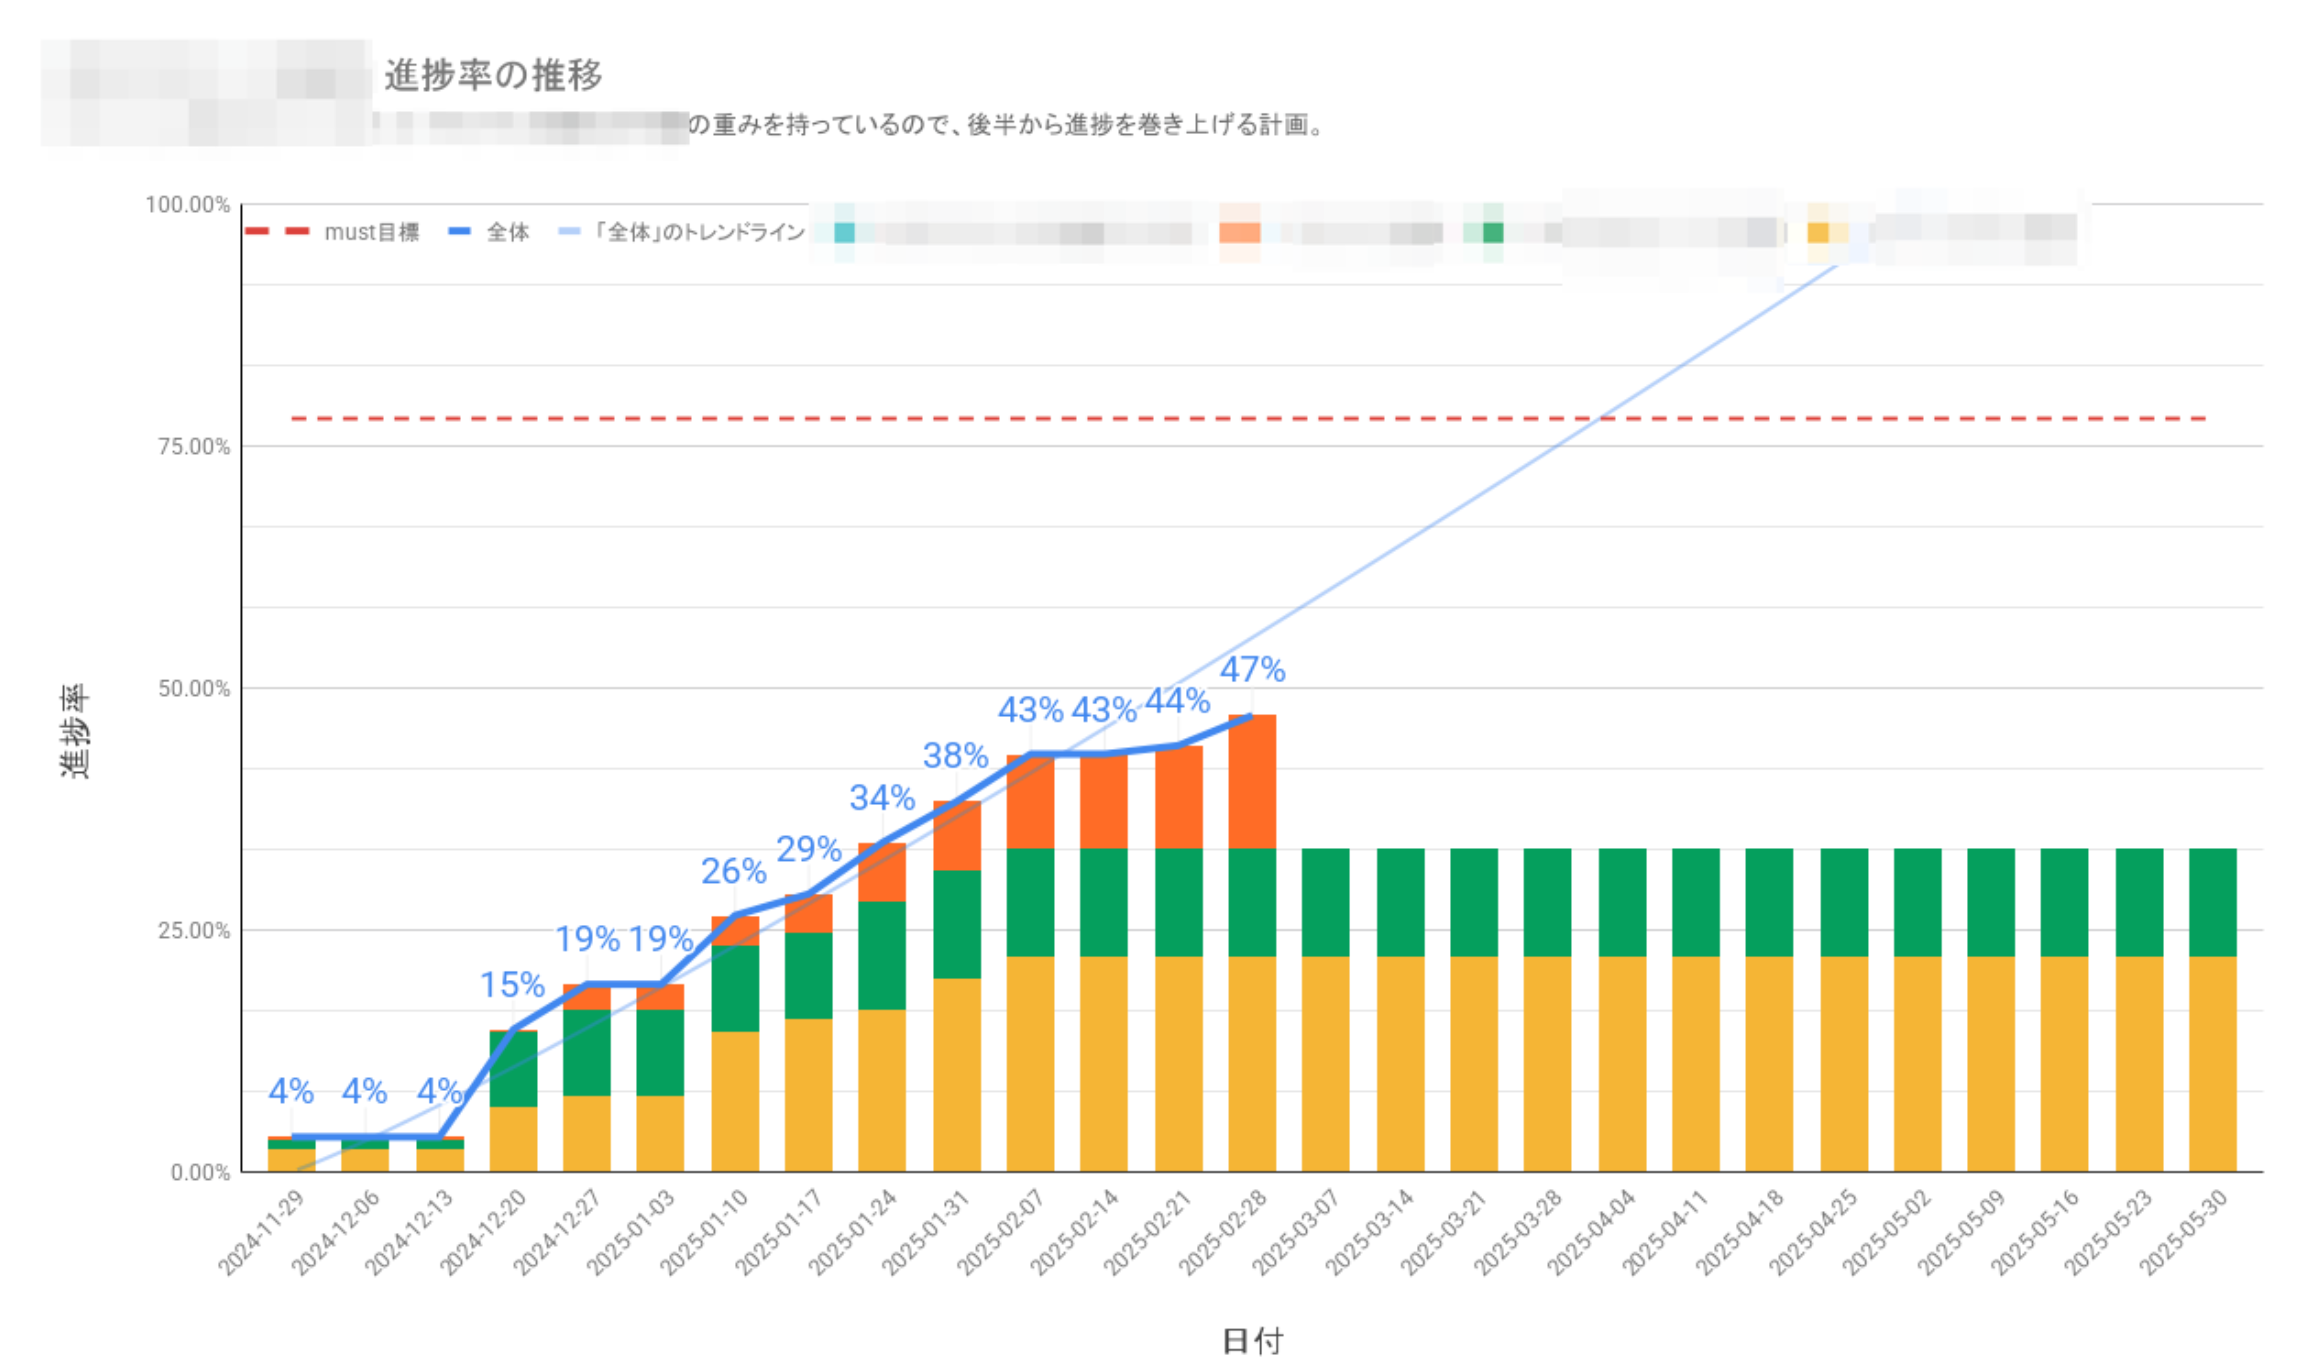
Task: Select the '全体' legend label
Action: [508, 232]
